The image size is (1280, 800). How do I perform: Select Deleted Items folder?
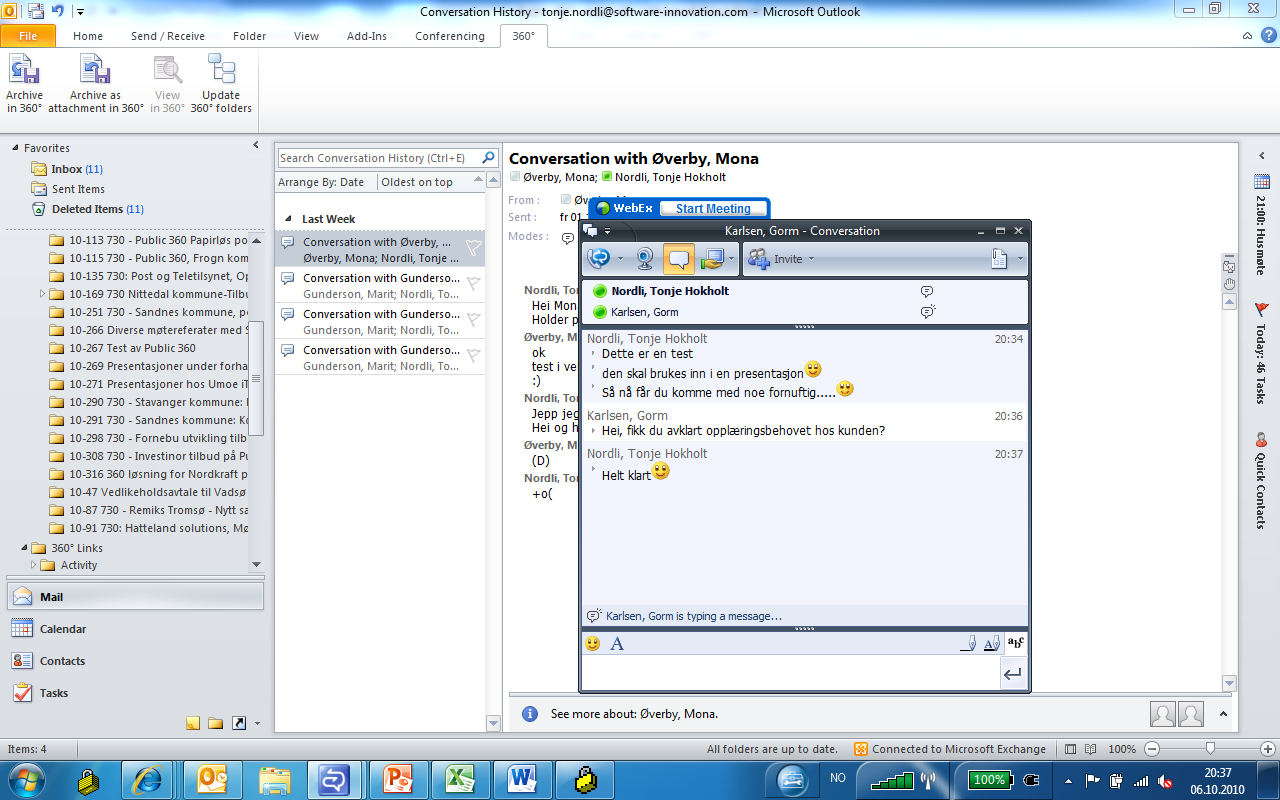pyautogui.click(x=87, y=209)
